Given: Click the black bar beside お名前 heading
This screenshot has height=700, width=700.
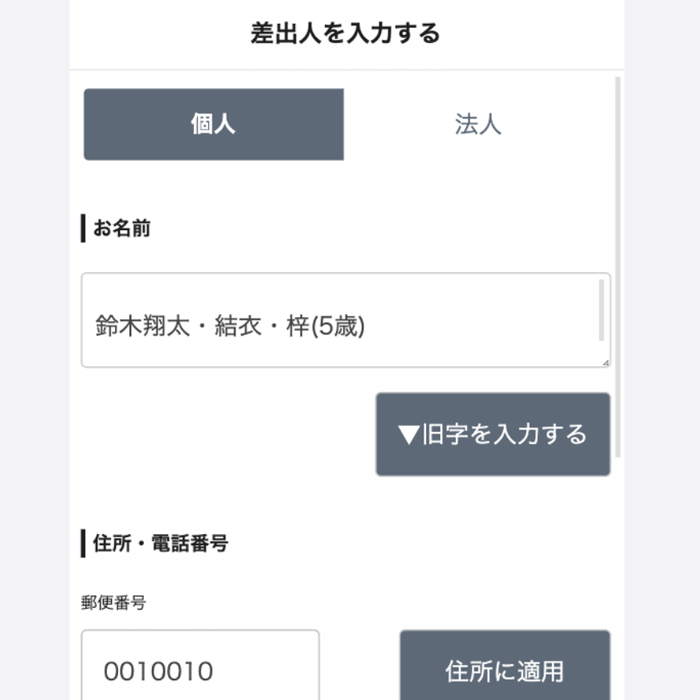Looking at the screenshot, I should 83,228.
